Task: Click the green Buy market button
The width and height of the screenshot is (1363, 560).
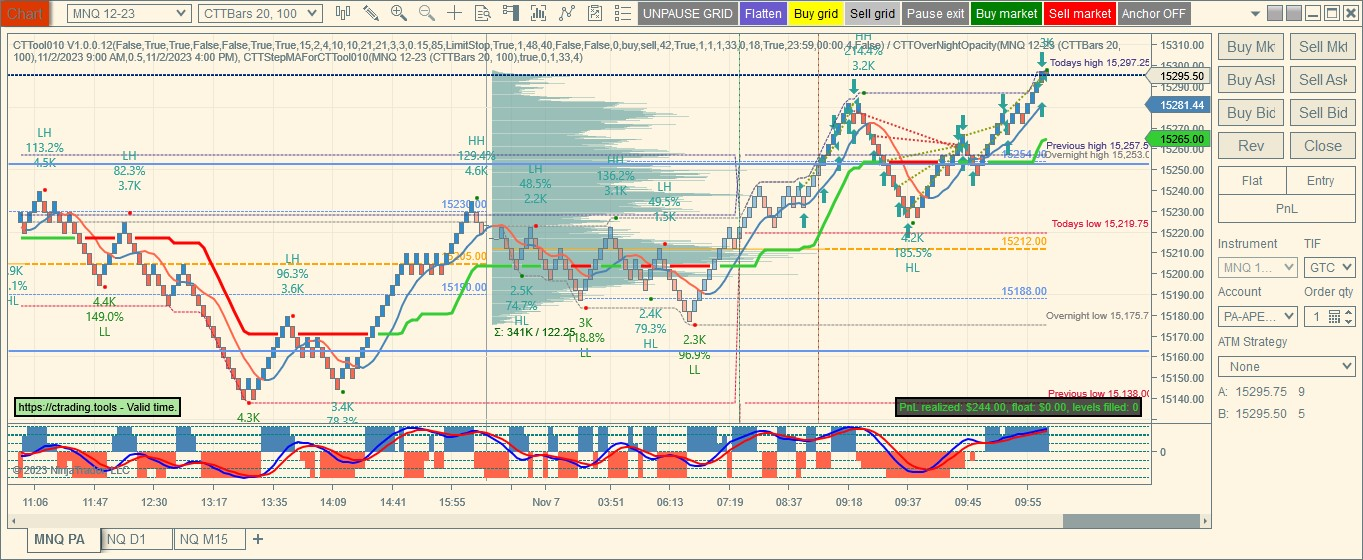Action: pyautogui.click(x=1006, y=14)
